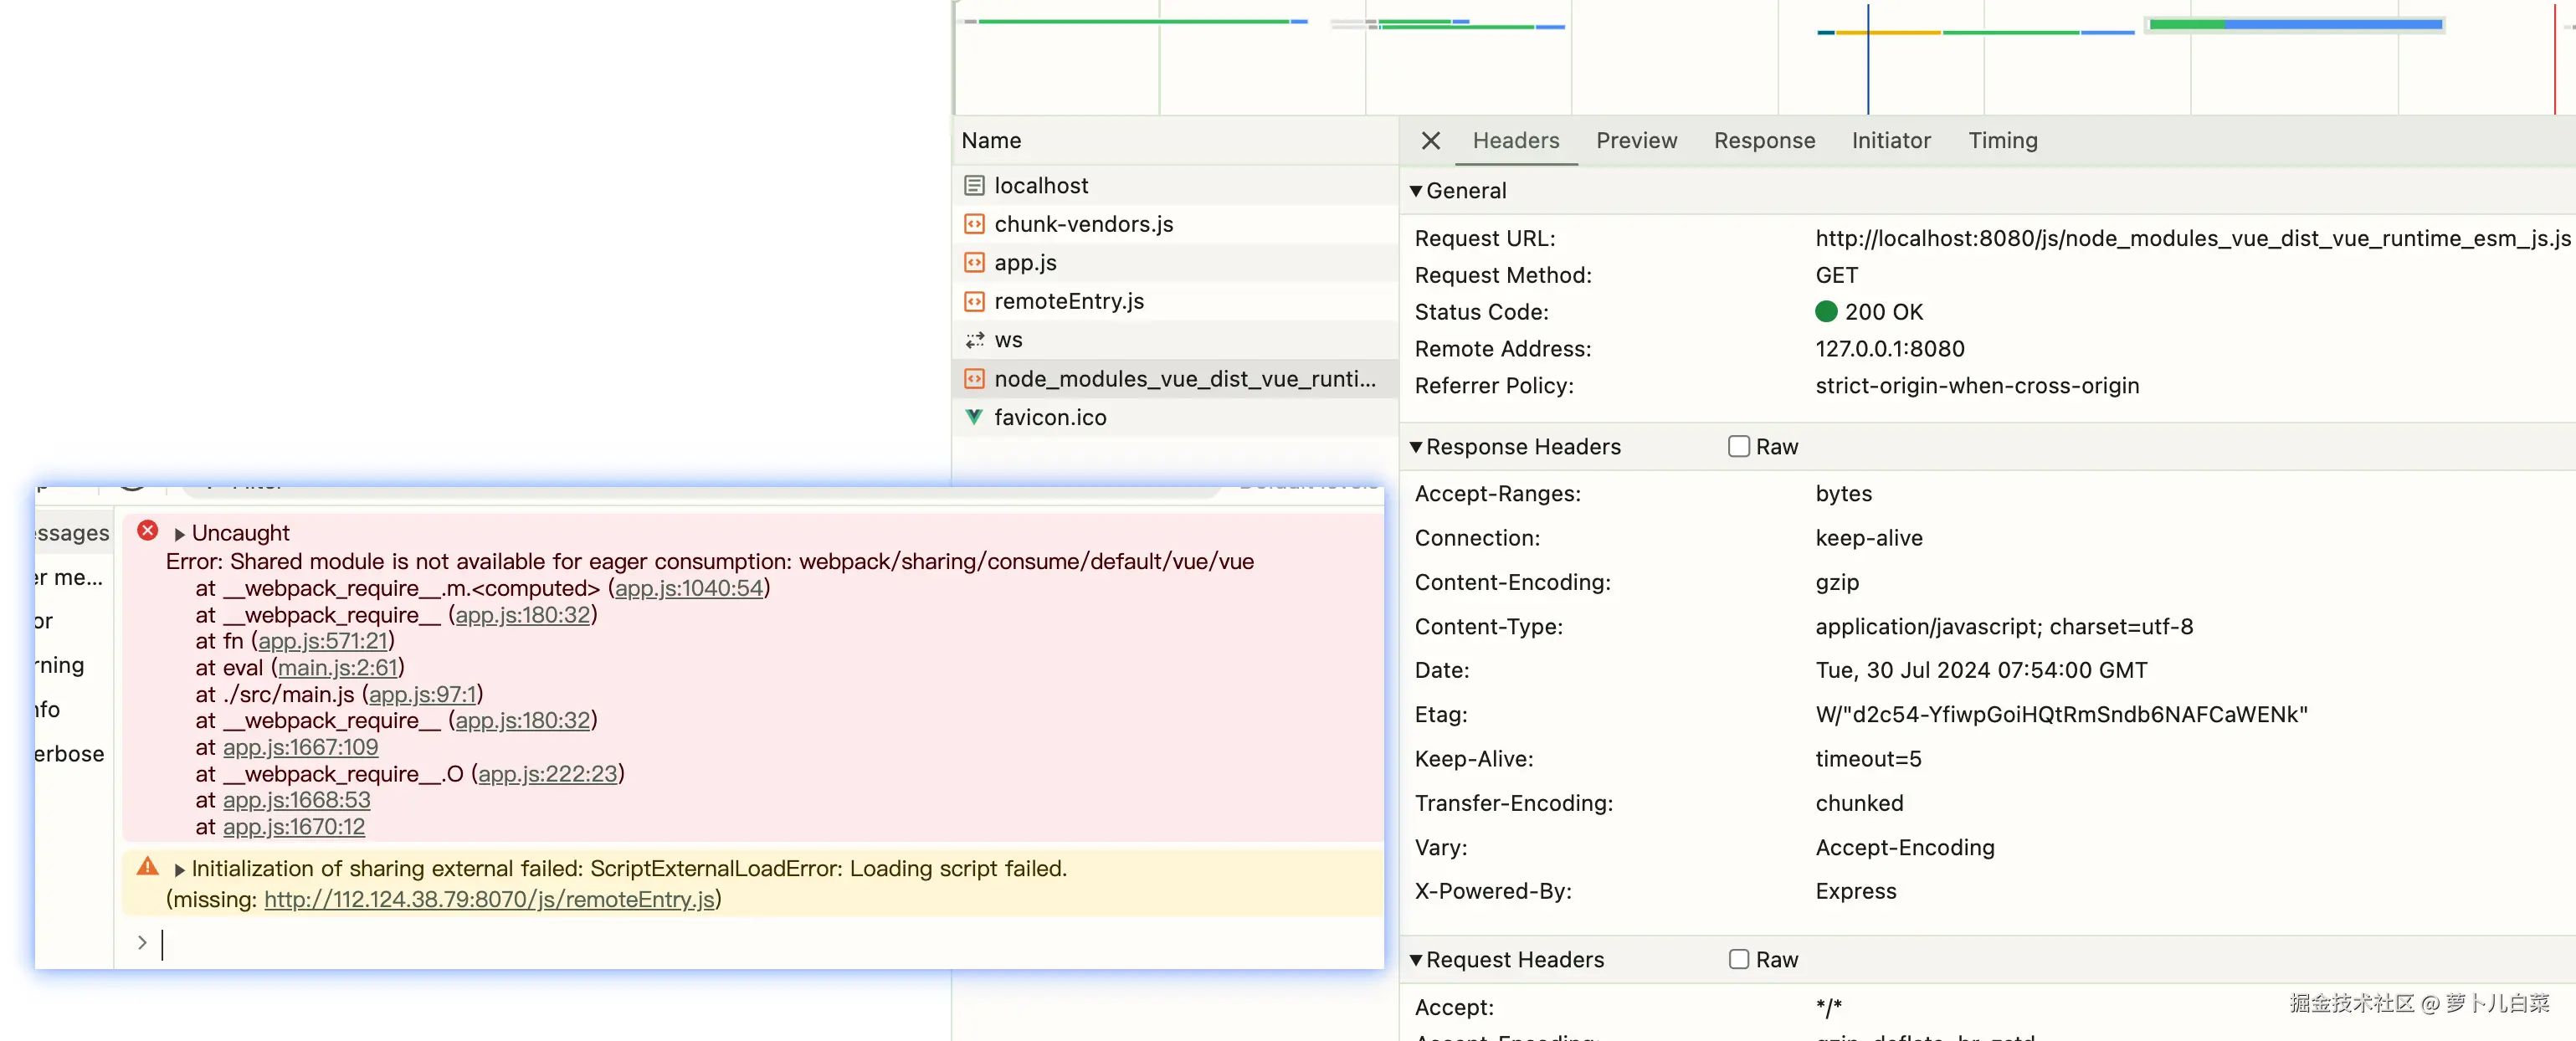The image size is (2576, 1041).
Task: Click the chunk-vendors.js script icon
Action: coord(973,224)
